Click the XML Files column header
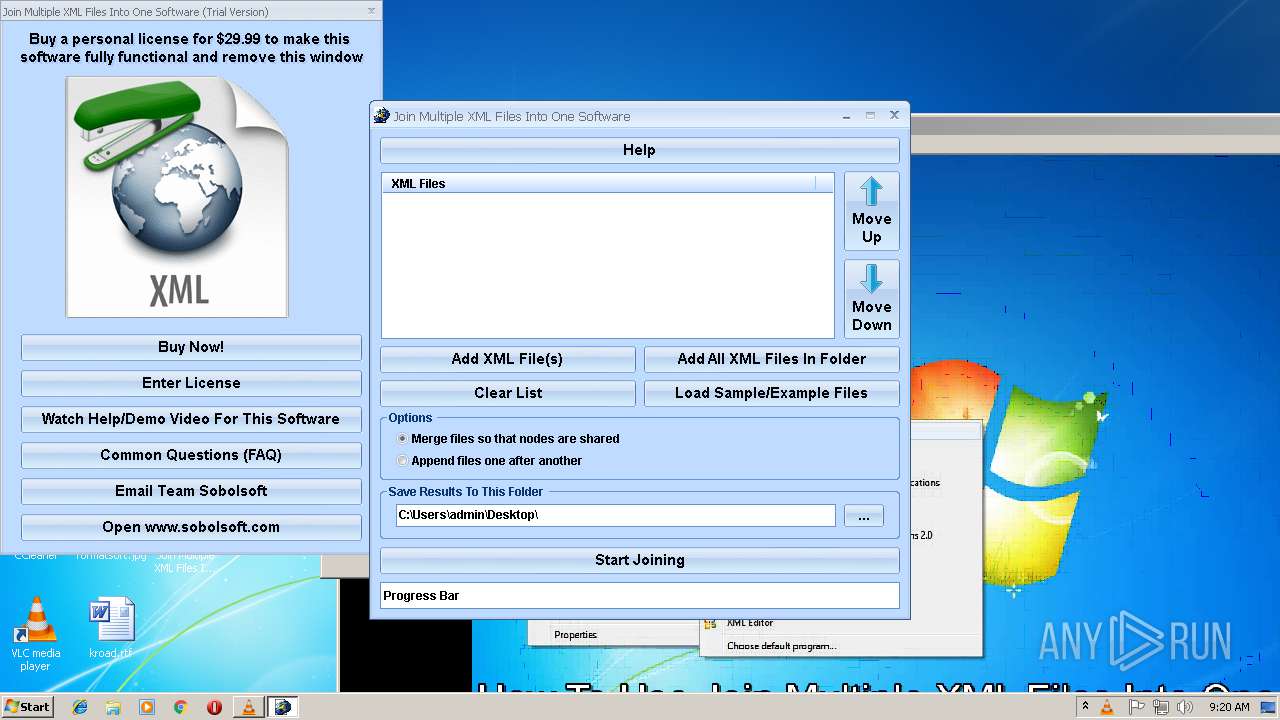This screenshot has width=1280, height=720. coord(598,183)
